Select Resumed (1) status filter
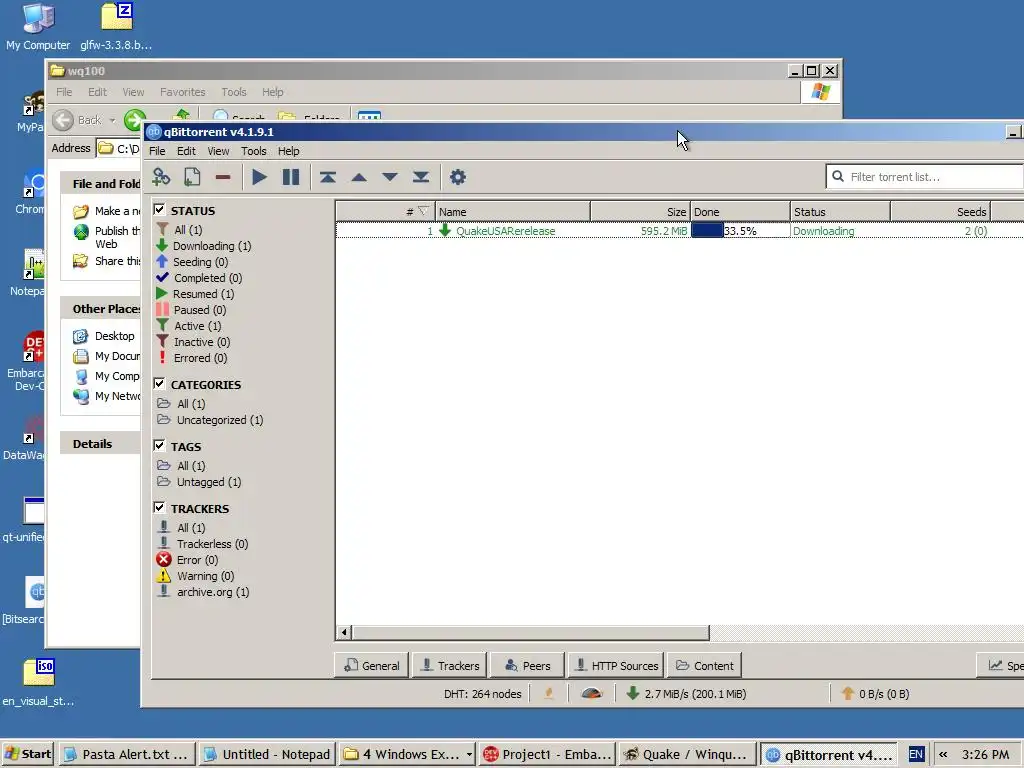Screen dimensions: 1024x768 pyautogui.click(x=195, y=294)
